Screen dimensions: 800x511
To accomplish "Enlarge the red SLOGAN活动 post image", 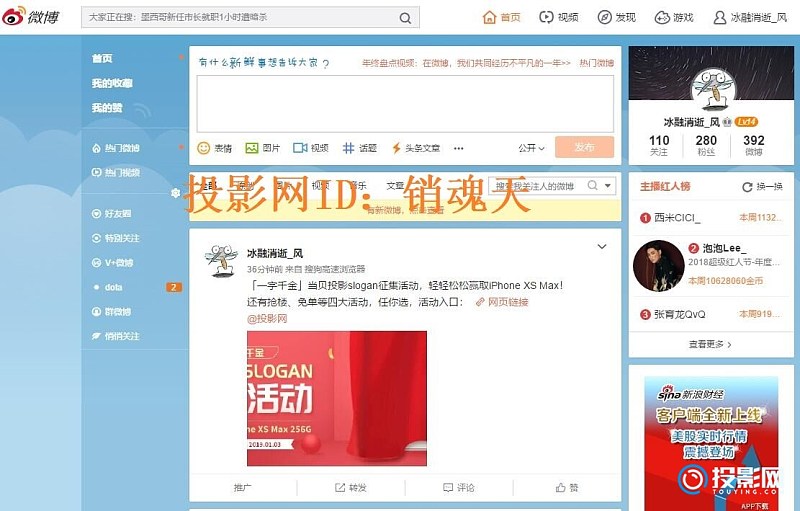I will click(337, 398).
